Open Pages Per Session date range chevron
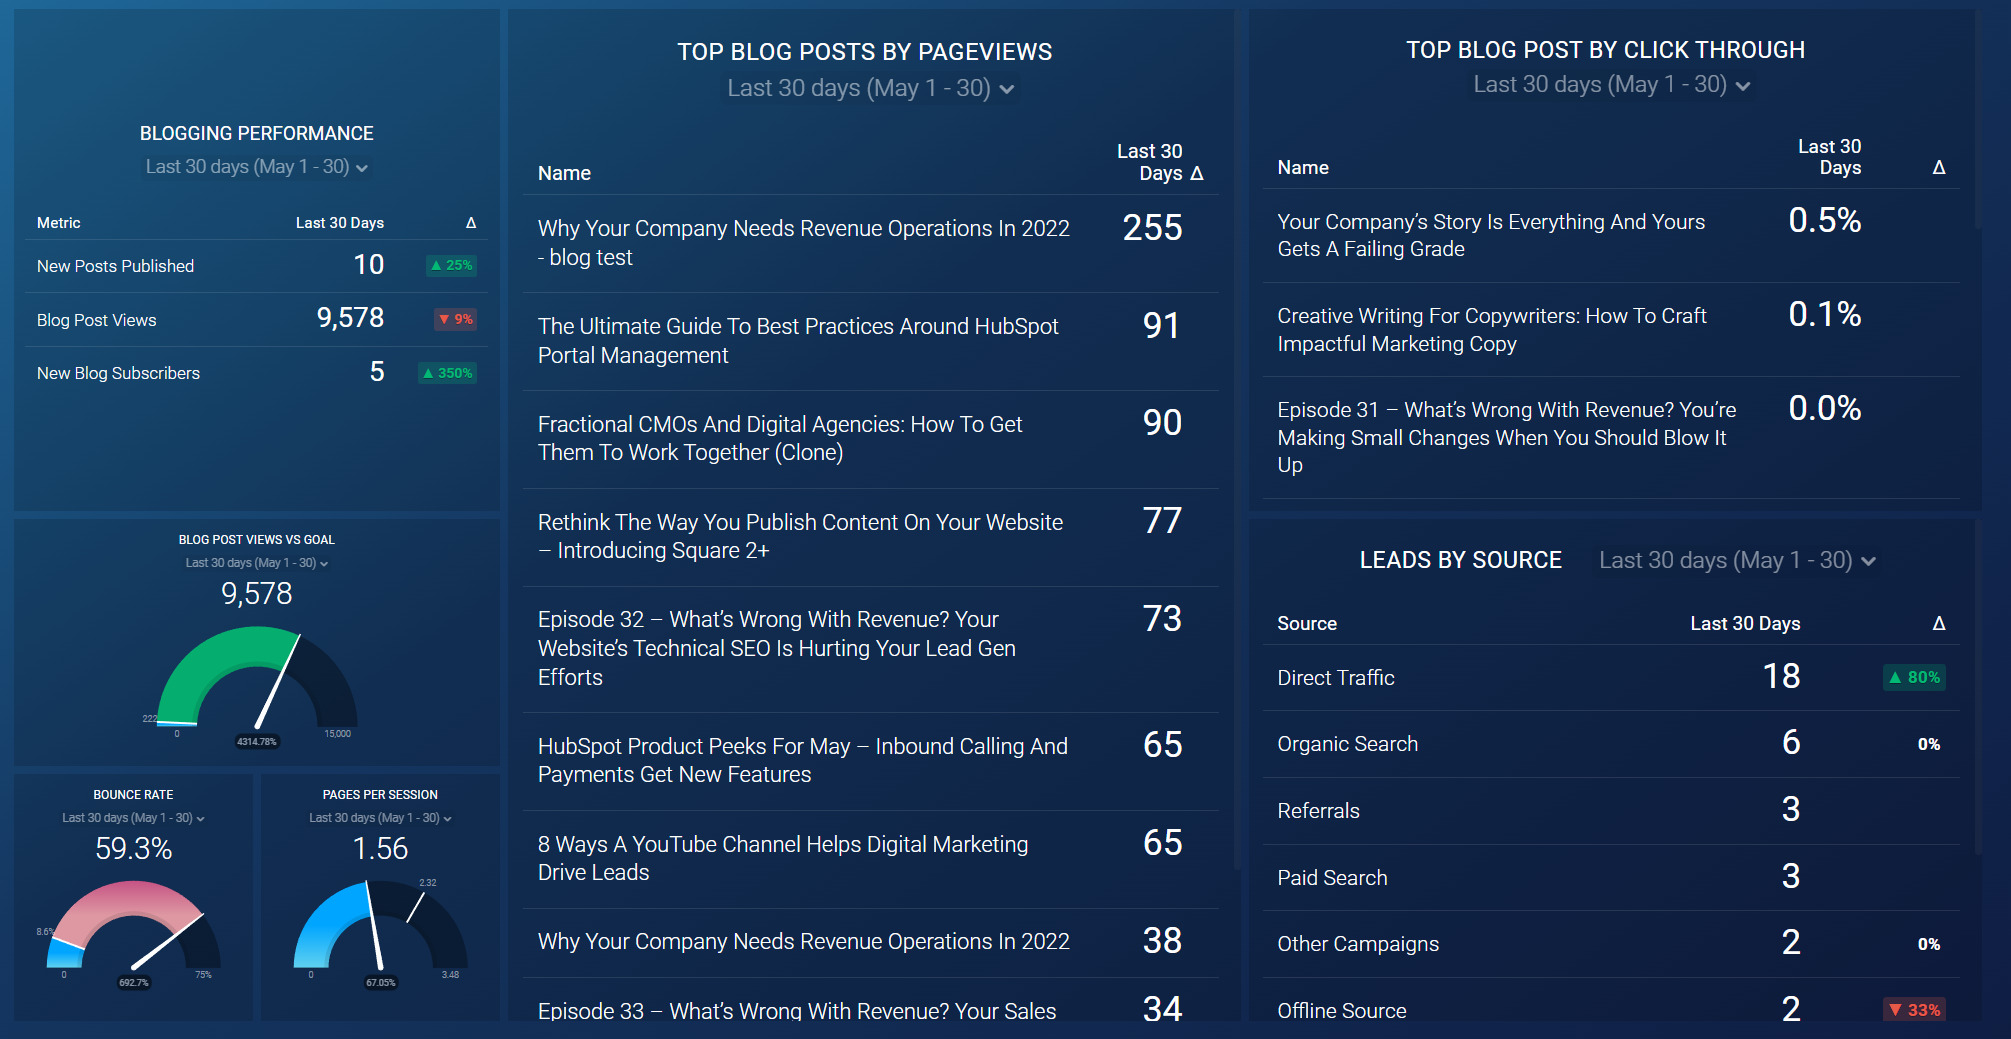This screenshot has width=2011, height=1039. 447,819
